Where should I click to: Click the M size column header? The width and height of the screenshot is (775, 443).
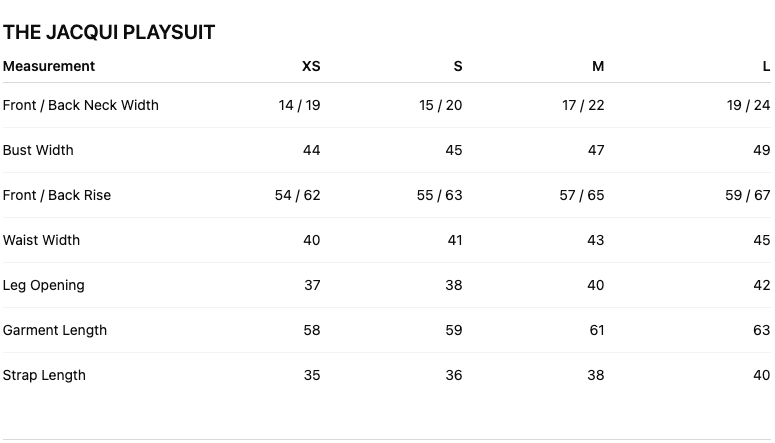pos(598,66)
